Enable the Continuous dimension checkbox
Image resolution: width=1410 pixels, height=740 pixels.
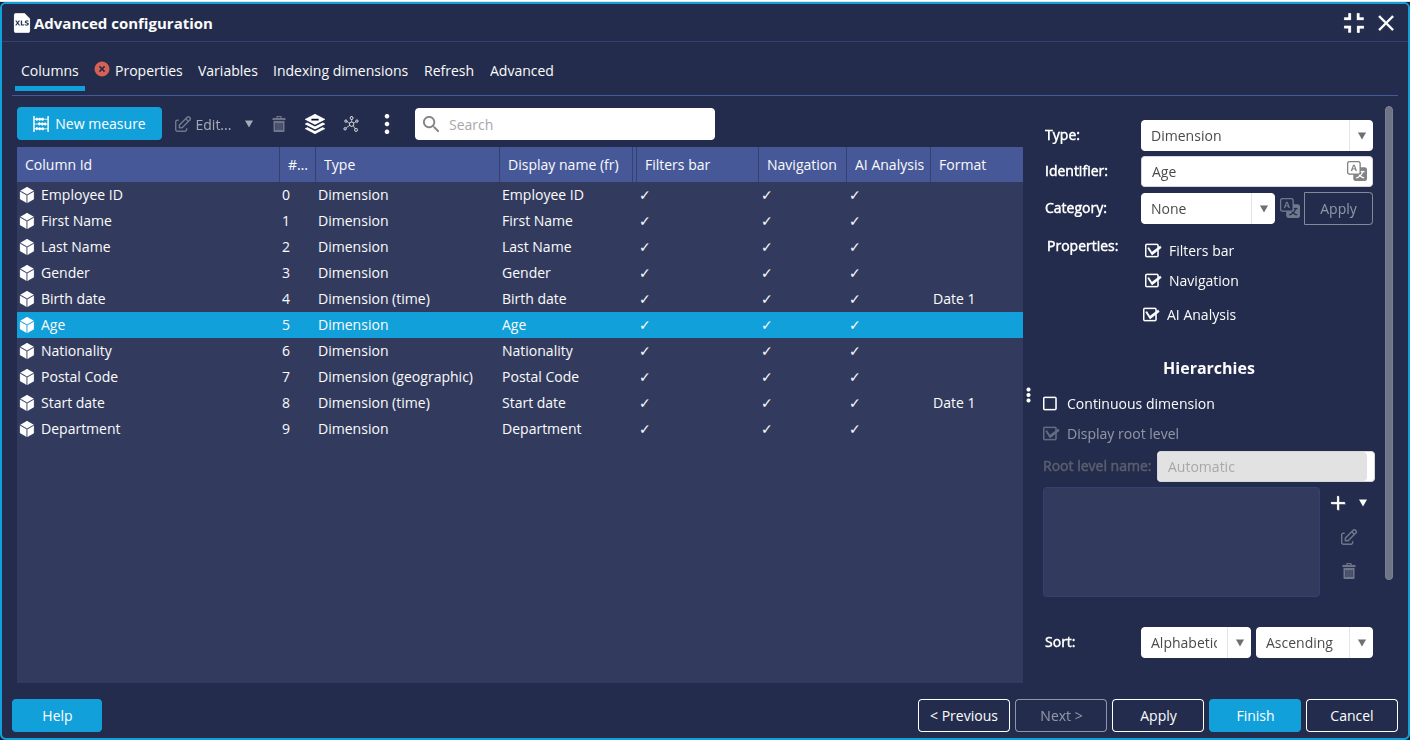(x=1050, y=404)
